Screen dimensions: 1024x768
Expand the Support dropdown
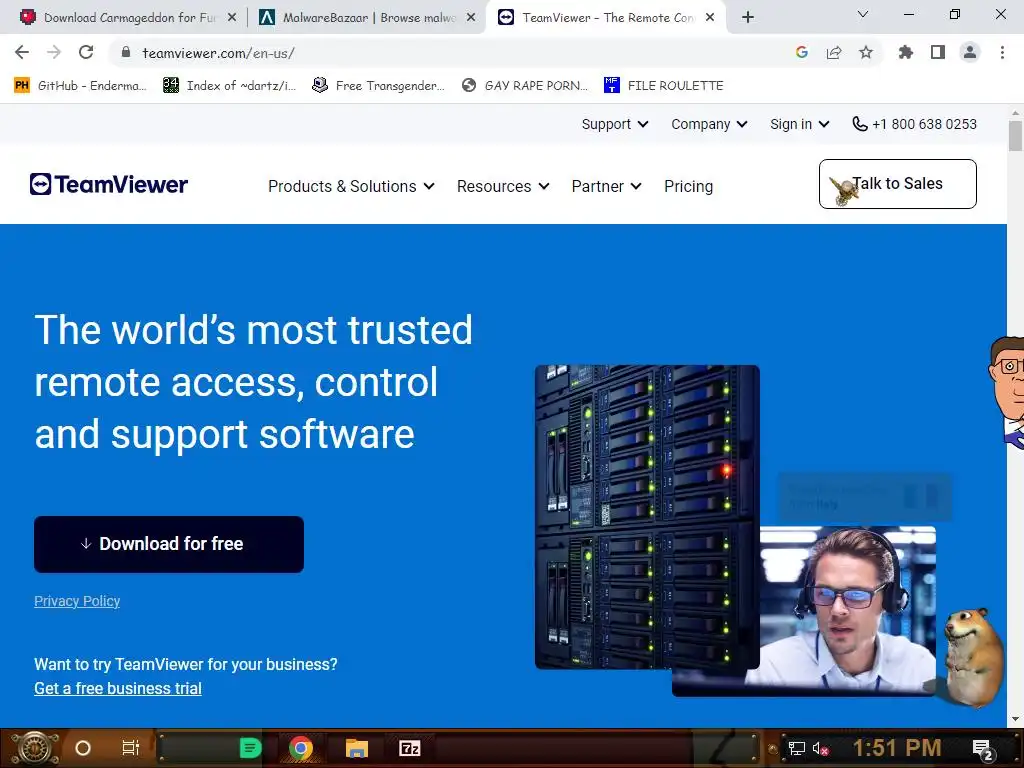coord(615,124)
